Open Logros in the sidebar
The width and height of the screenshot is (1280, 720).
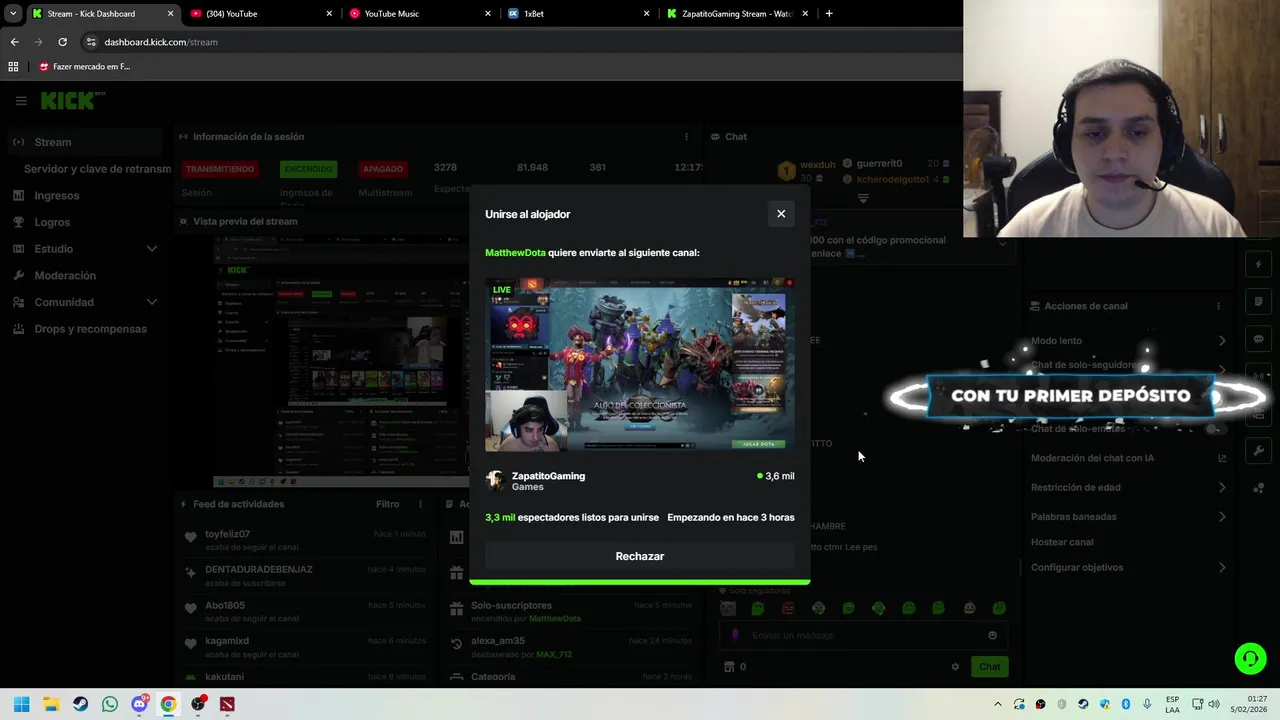click(x=52, y=222)
